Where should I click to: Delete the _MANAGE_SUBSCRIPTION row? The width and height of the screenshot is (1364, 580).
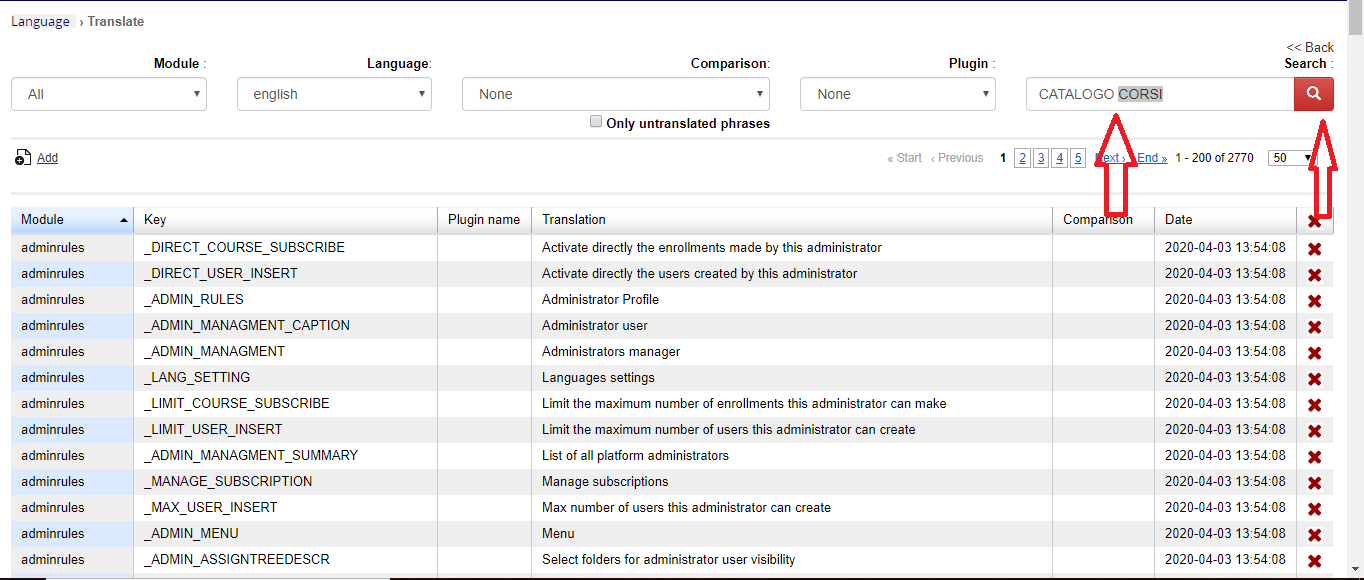pos(1315,483)
